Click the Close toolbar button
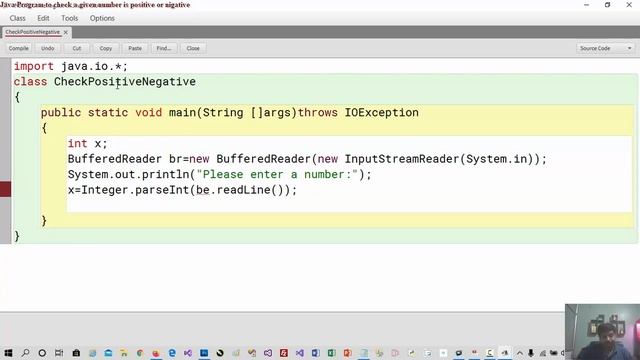640x360 pixels. pos(193,48)
